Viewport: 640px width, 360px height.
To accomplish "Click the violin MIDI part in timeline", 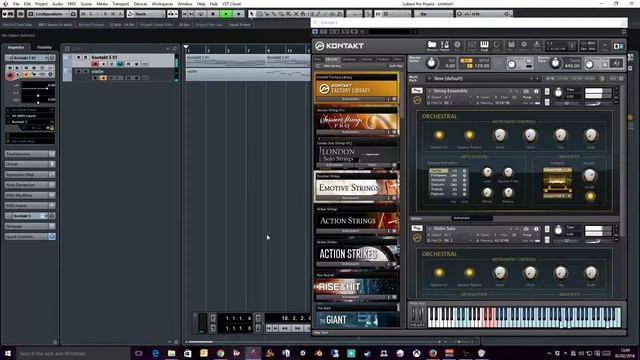I will (x=248, y=74).
